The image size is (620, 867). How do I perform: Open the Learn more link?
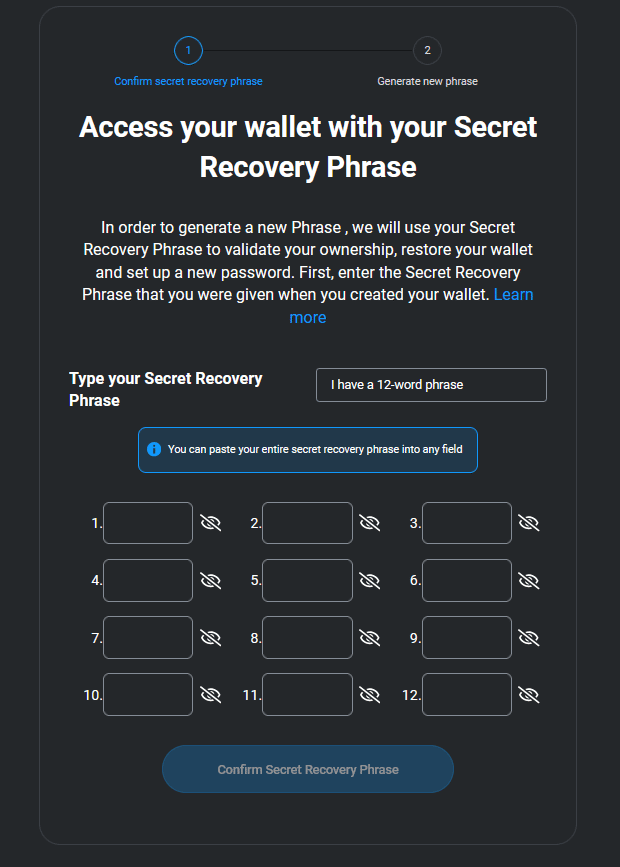pyautogui.click(x=308, y=317)
